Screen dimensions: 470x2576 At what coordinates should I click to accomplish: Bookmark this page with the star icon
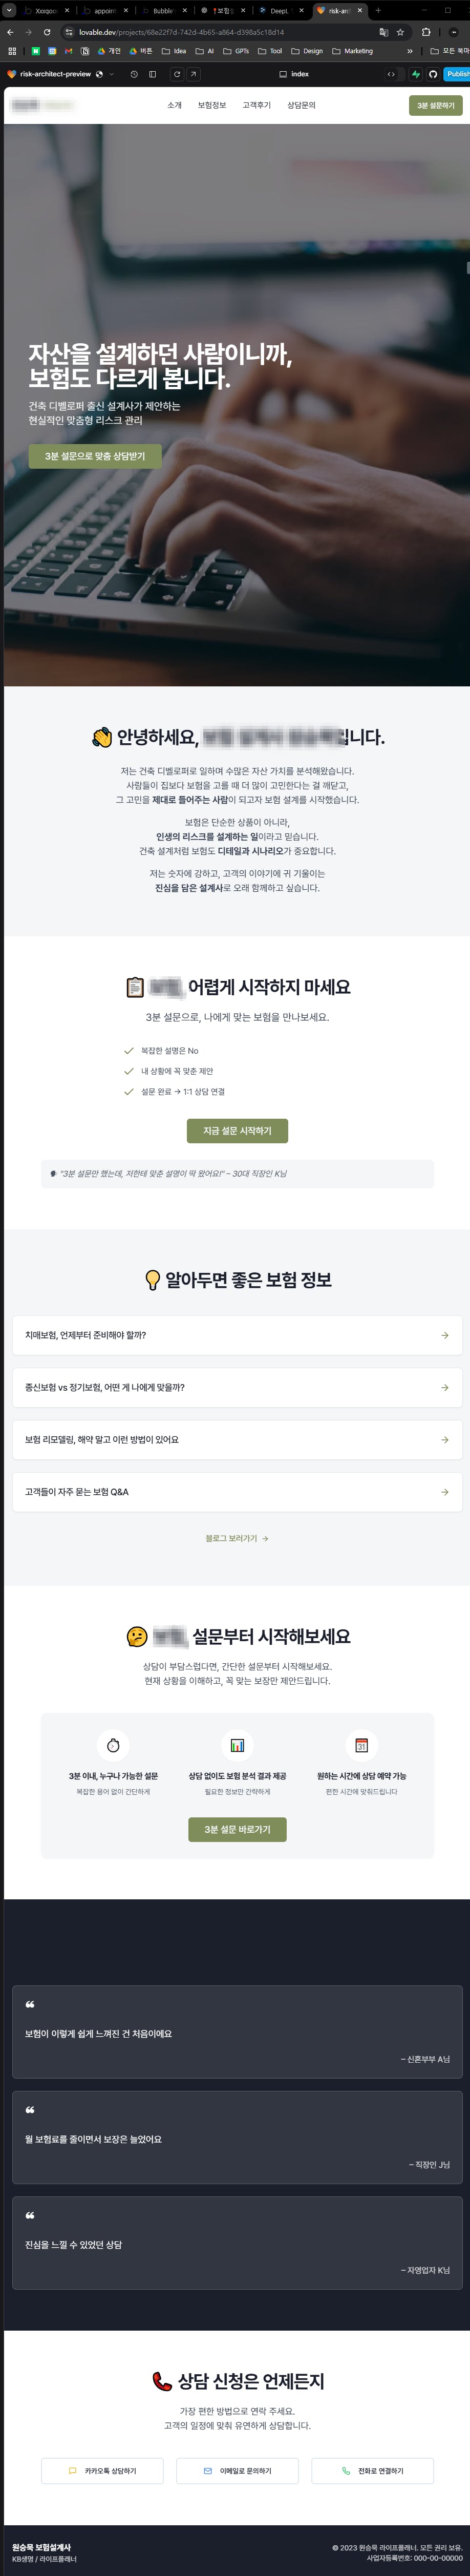(x=400, y=32)
